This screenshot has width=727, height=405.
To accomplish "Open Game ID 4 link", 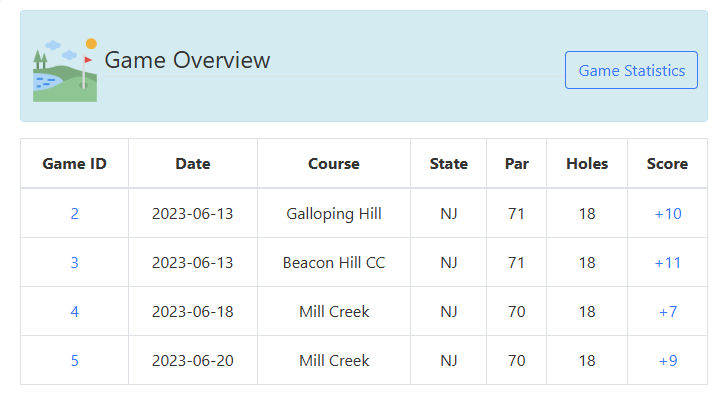I will [x=74, y=312].
